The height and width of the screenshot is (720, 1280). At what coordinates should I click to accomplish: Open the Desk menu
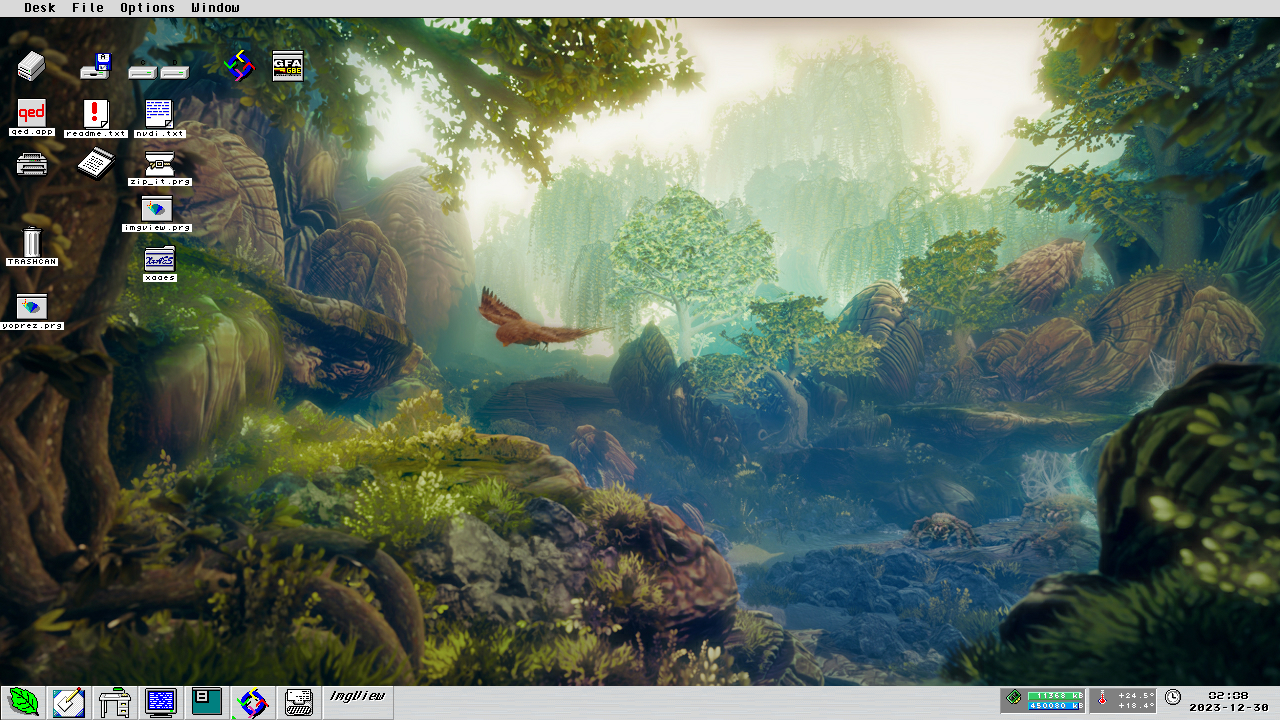[40, 8]
